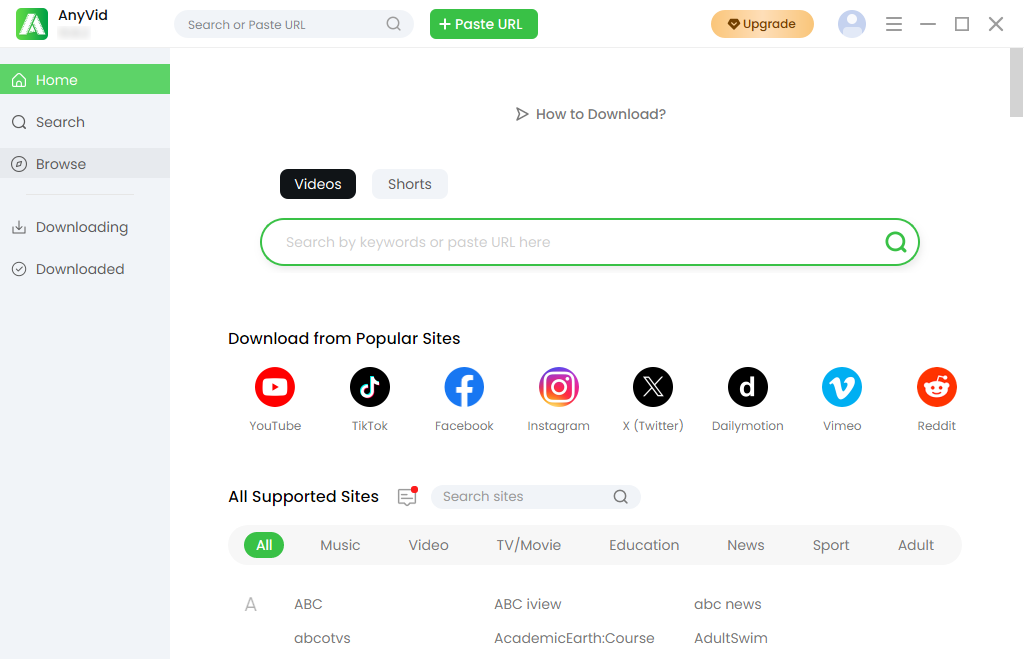Viewport: 1024px width, 659px height.
Task: Focus the Search sites field
Action: tap(536, 496)
